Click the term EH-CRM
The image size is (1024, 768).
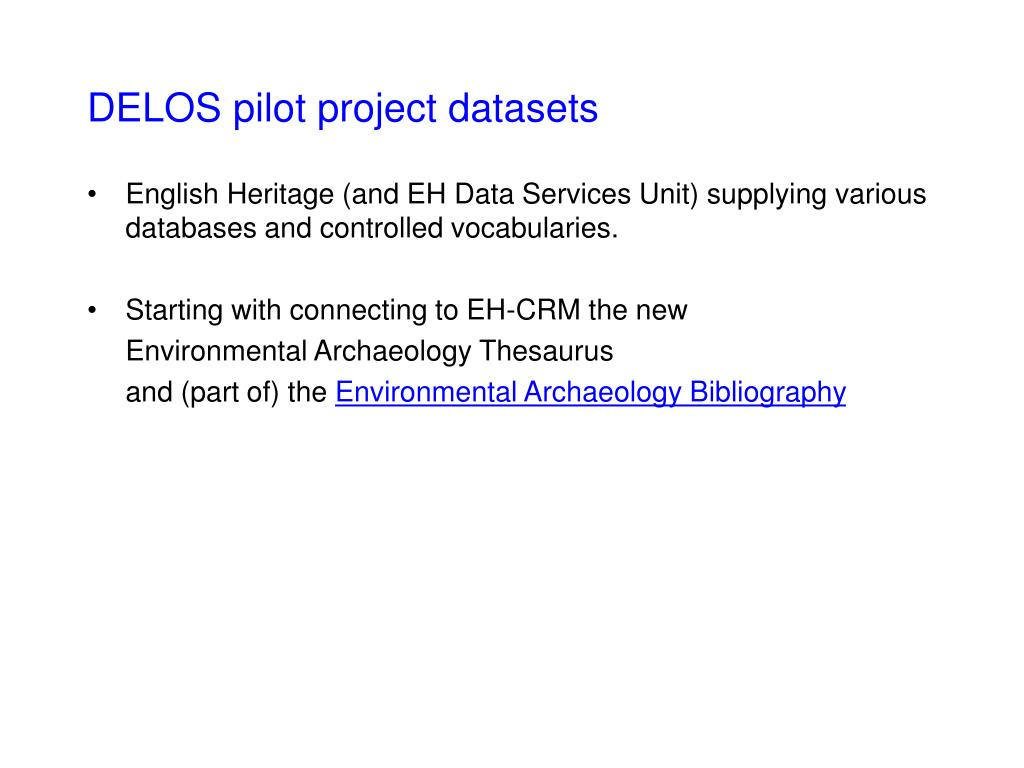[523, 310]
